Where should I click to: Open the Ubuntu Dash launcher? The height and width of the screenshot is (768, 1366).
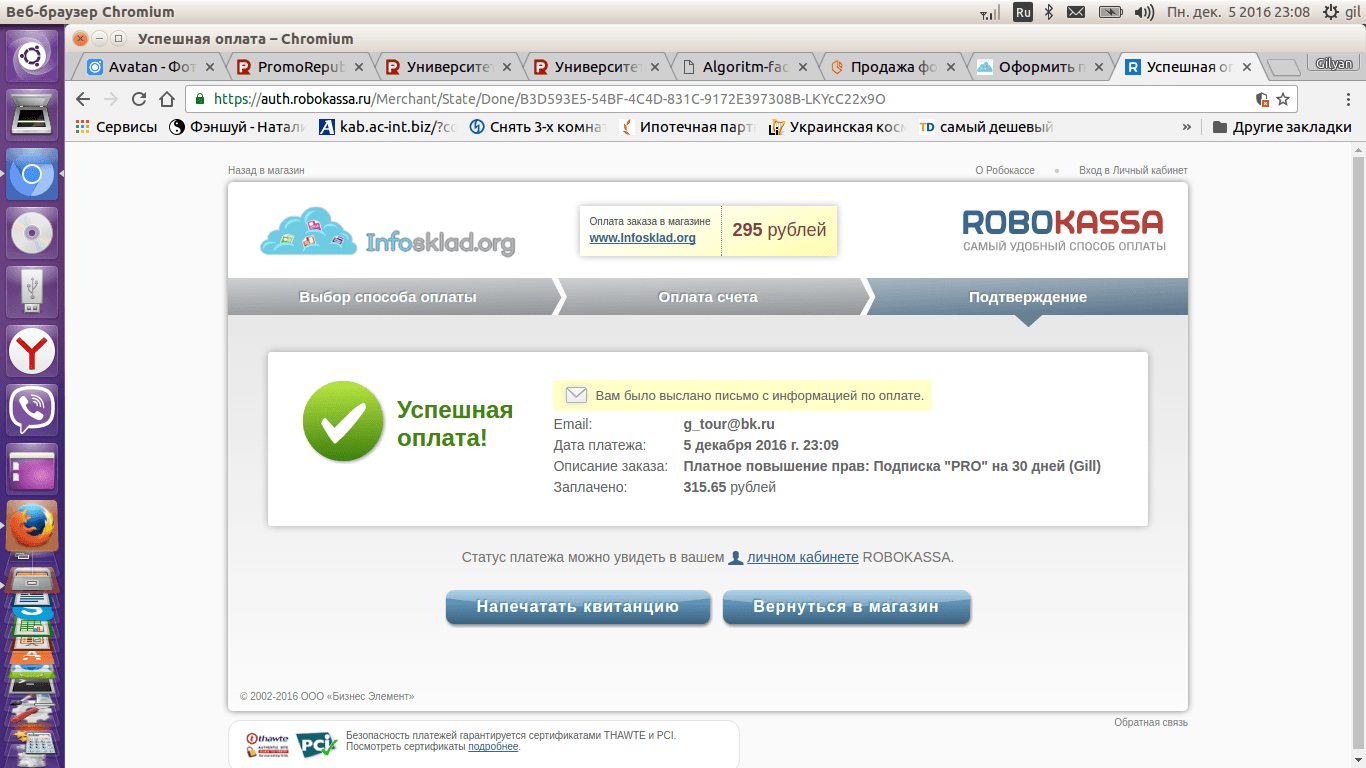point(32,56)
